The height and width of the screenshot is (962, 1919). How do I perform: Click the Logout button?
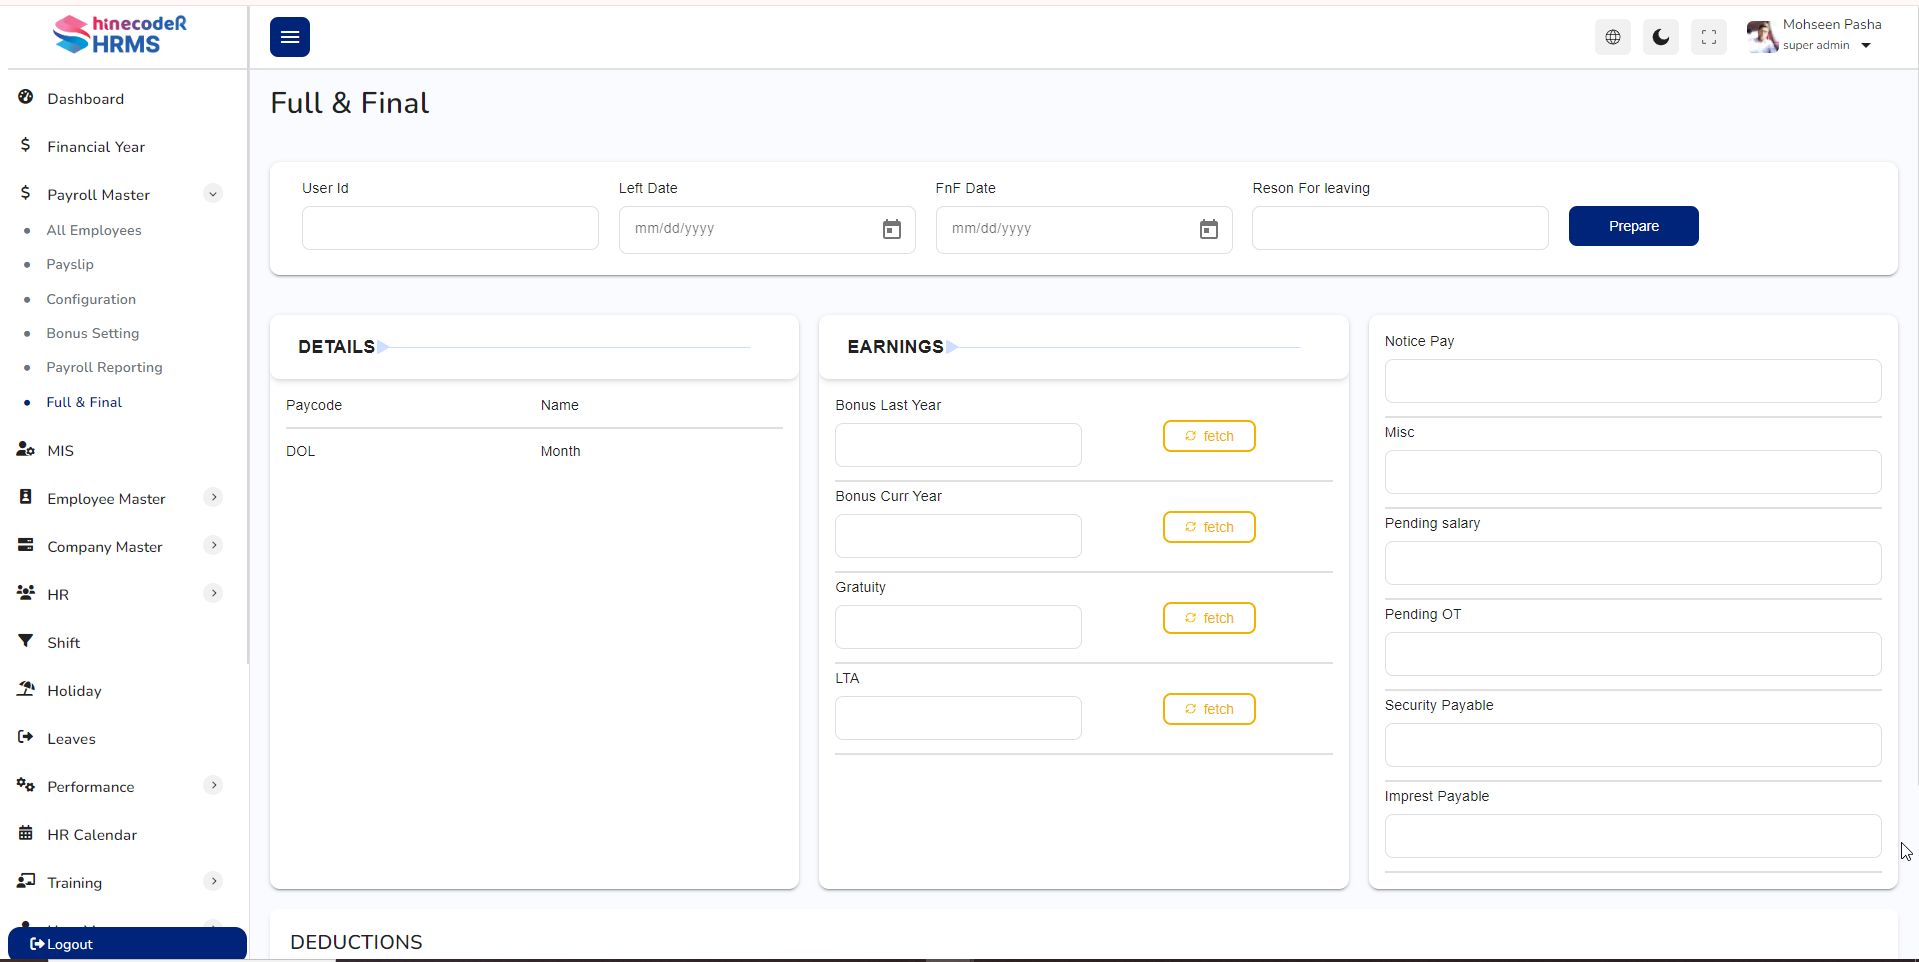127,944
